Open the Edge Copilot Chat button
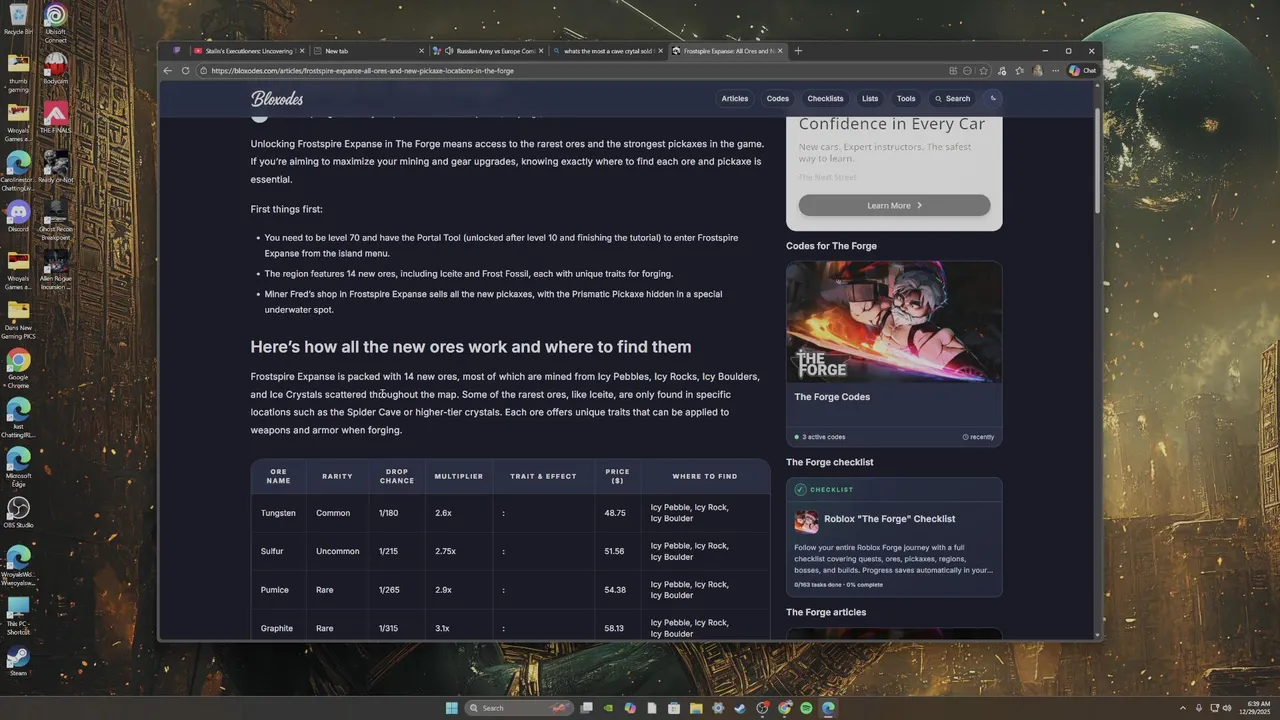Image resolution: width=1280 pixels, height=720 pixels. 1083,71
